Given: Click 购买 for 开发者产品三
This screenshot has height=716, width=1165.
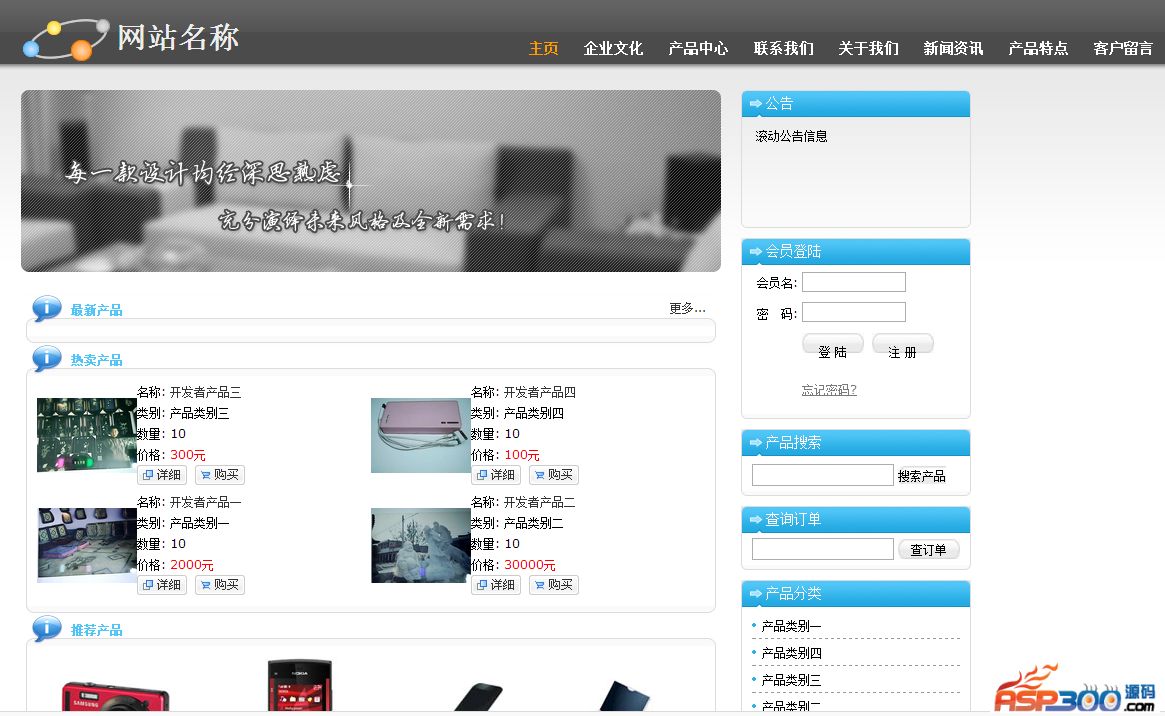Looking at the screenshot, I should pyautogui.click(x=220, y=475).
